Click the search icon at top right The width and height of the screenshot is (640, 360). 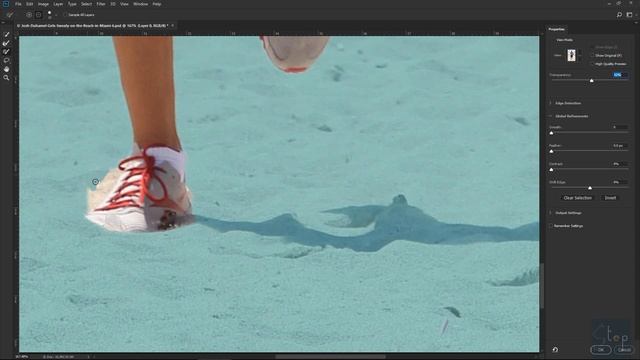pos(619,15)
